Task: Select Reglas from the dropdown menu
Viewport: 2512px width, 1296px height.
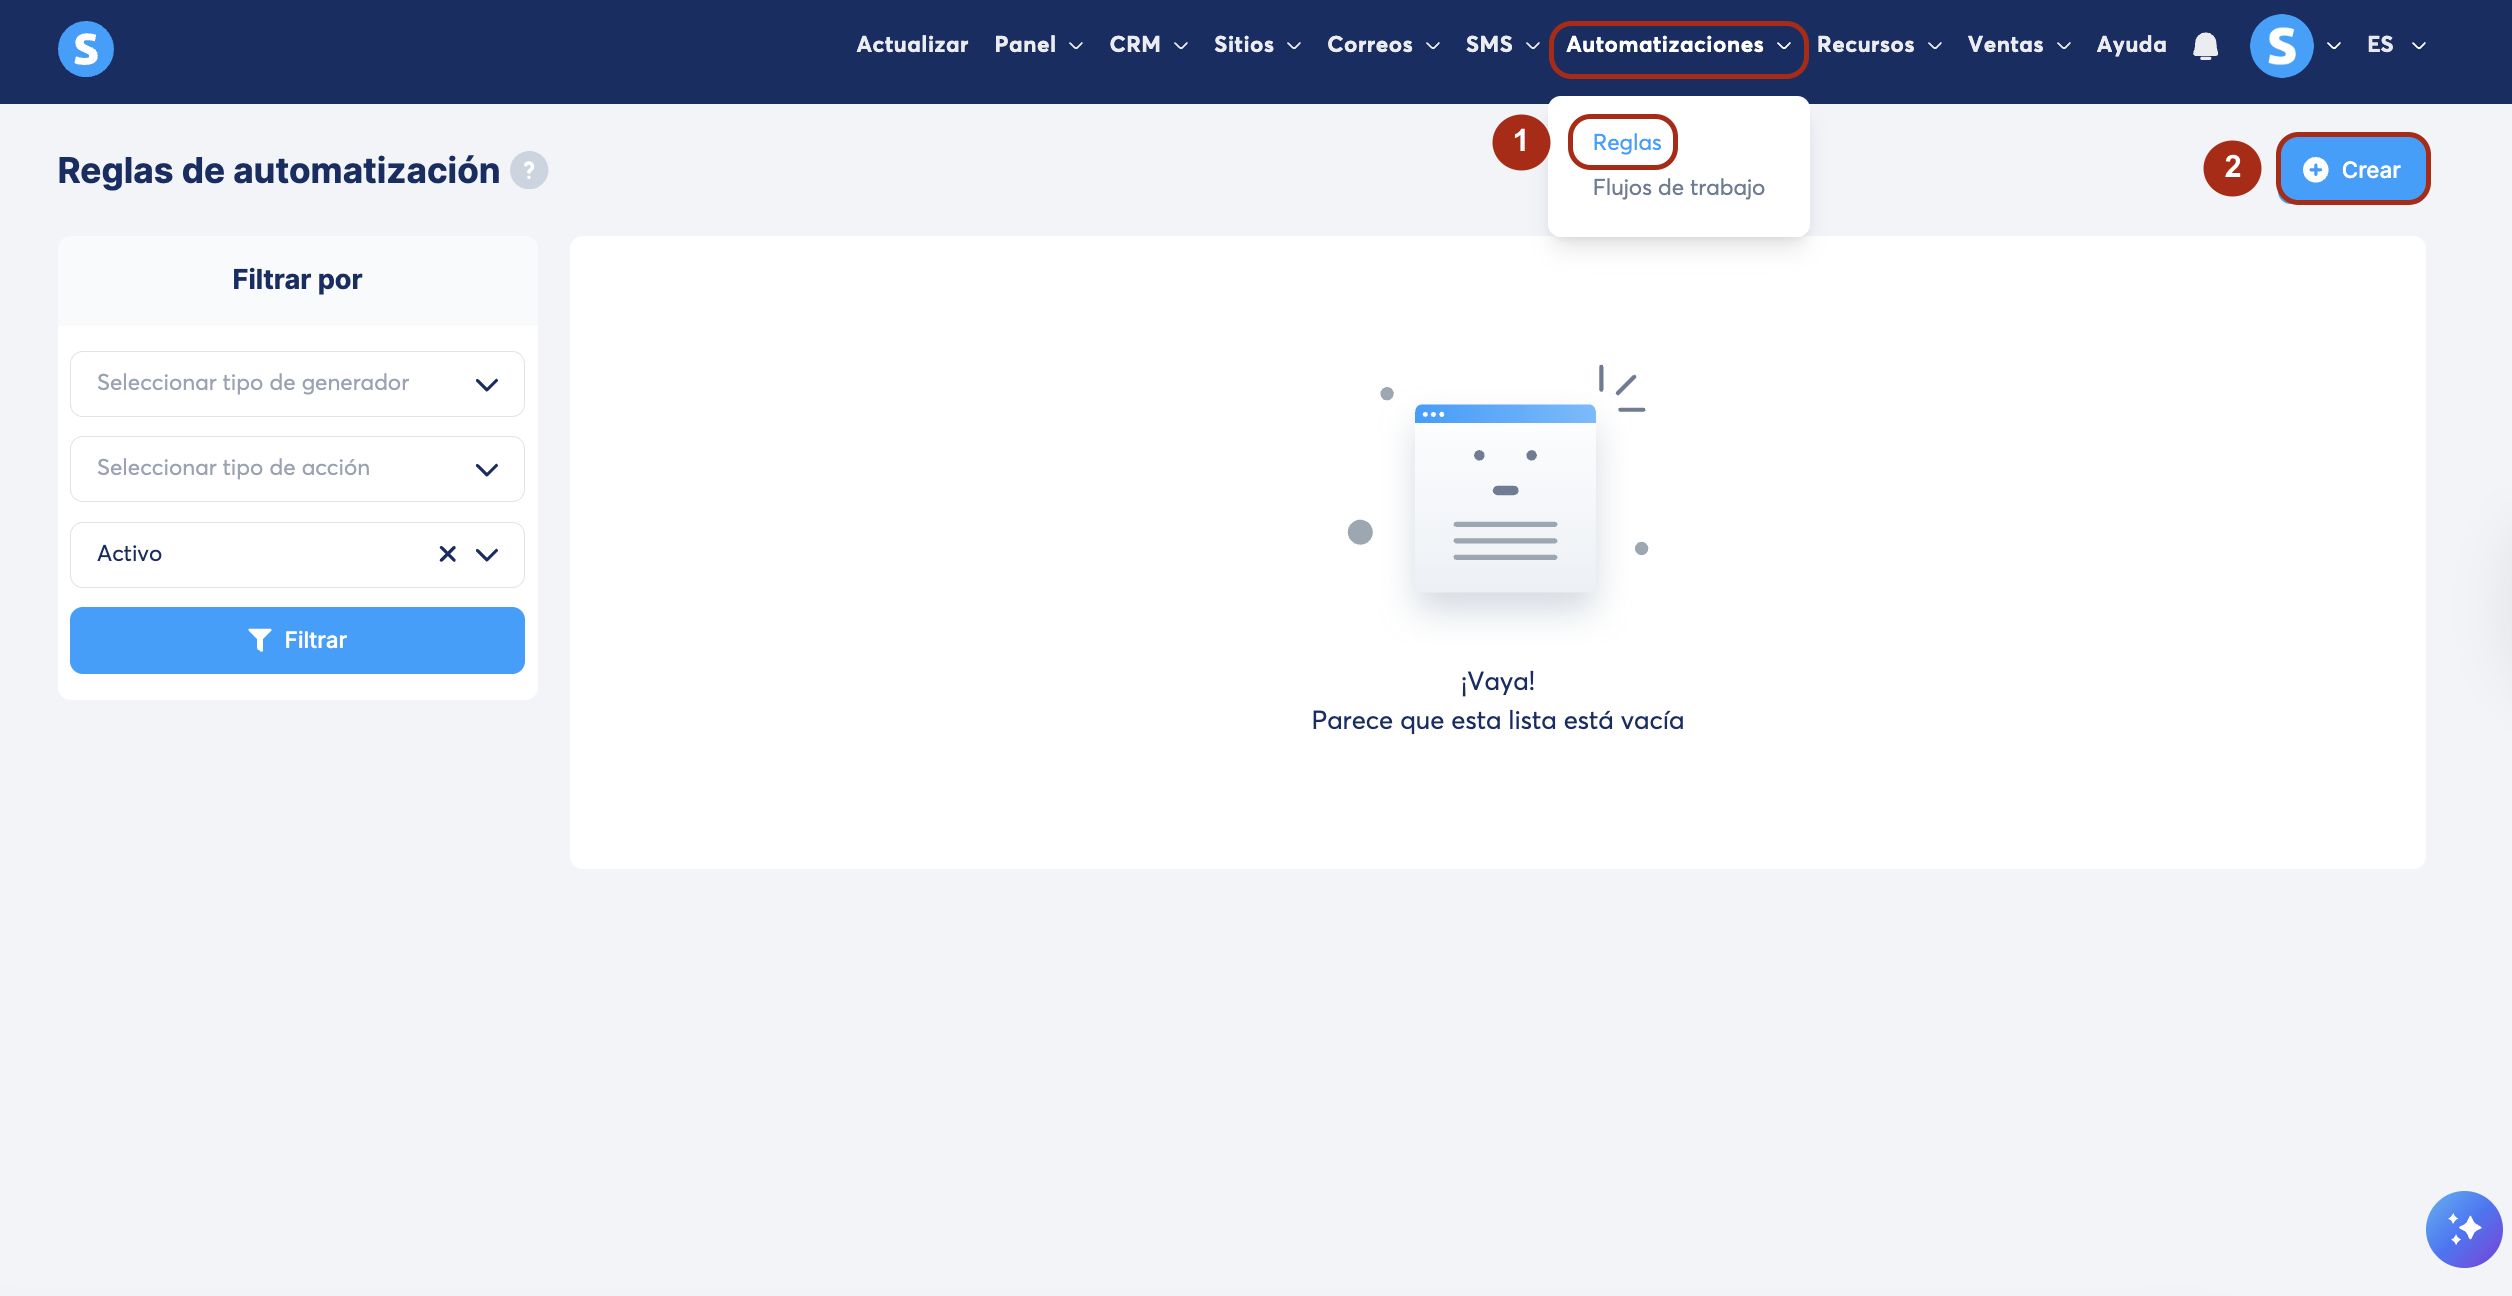Action: tap(1626, 142)
